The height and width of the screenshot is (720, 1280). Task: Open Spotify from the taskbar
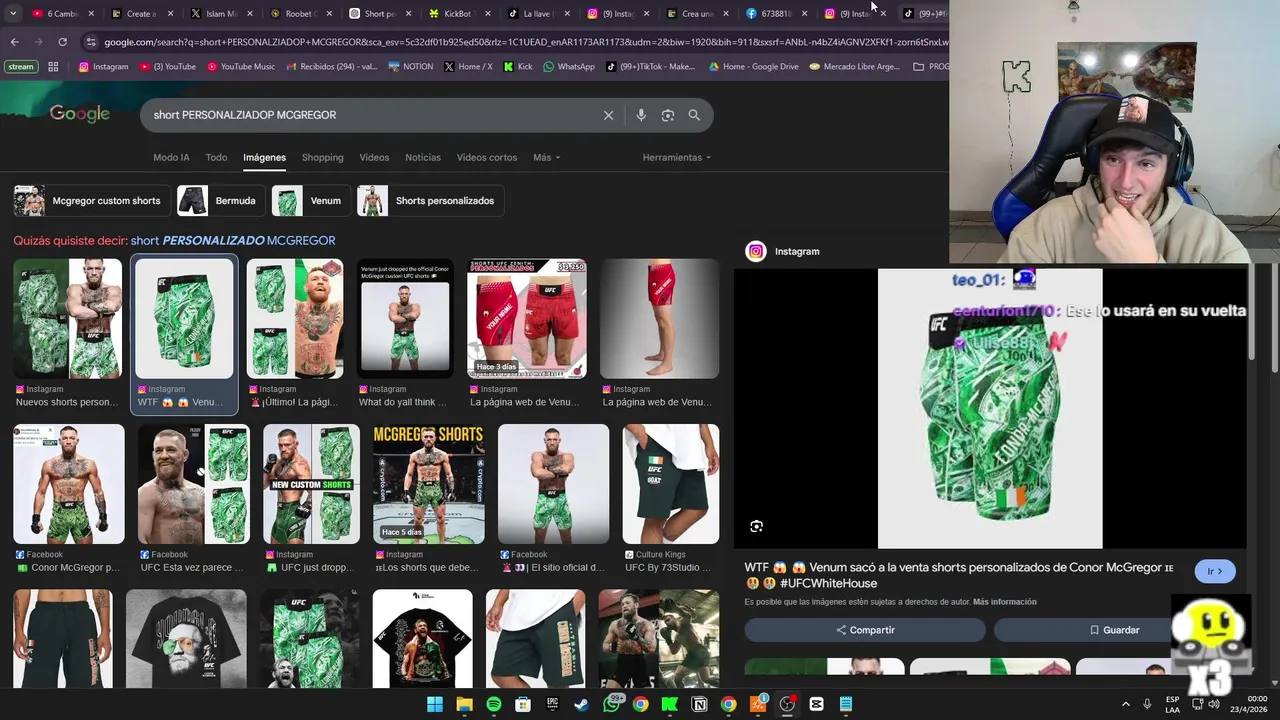494,704
